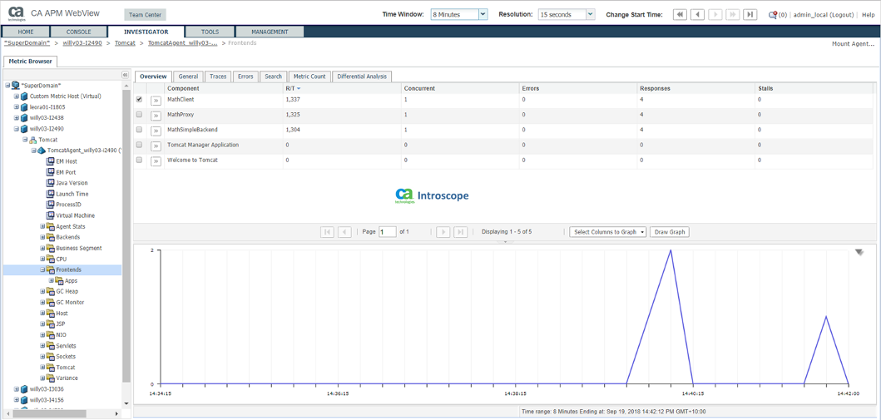The width and height of the screenshot is (881, 420).
Task: Step start time back one increment
Action: (697, 15)
